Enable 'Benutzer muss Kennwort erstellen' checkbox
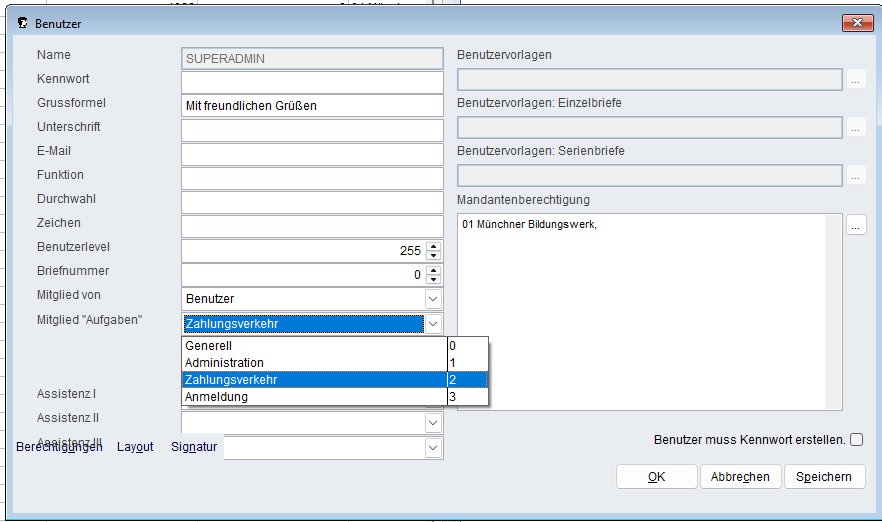 [x=856, y=439]
